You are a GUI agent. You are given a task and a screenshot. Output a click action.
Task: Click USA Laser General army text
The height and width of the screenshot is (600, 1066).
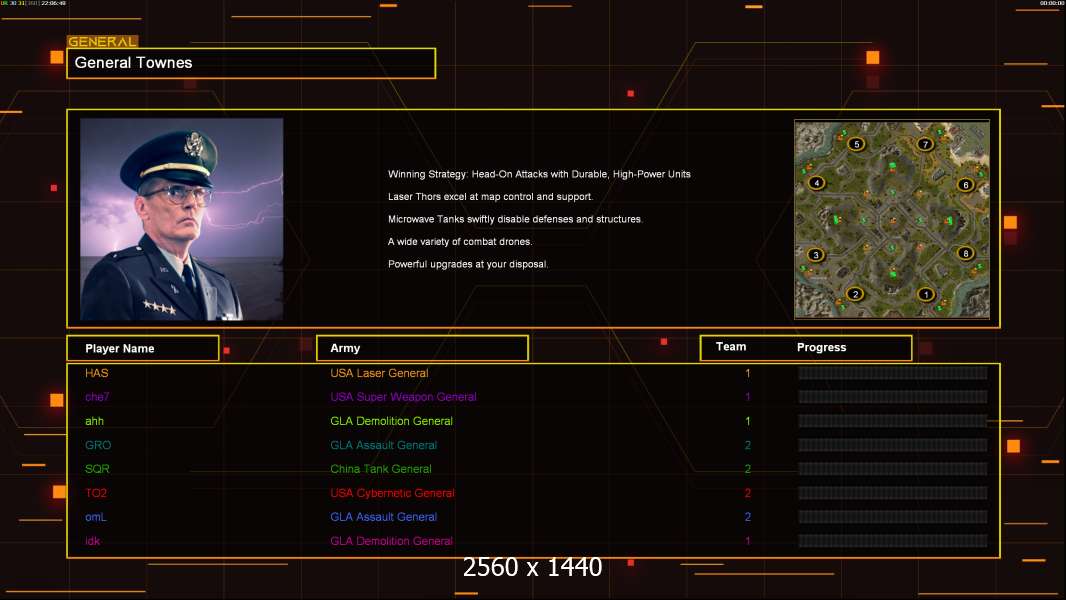point(379,373)
